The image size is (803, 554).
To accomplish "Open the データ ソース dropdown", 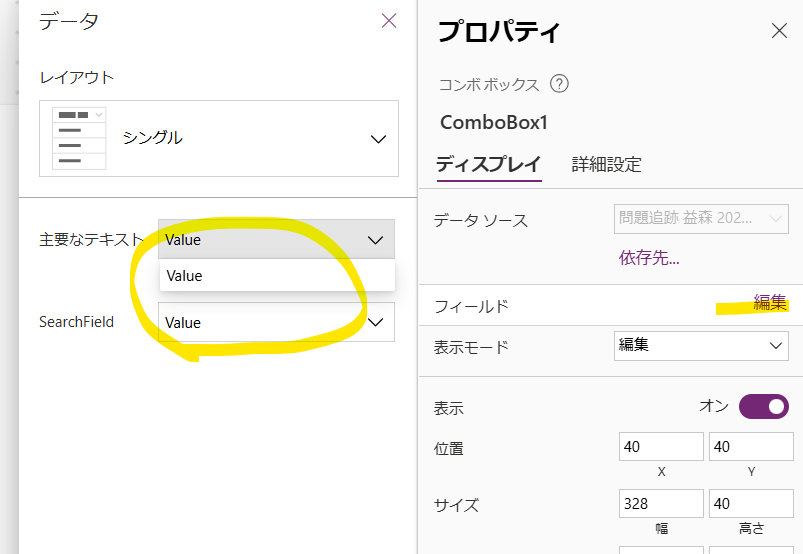I will point(700,217).
